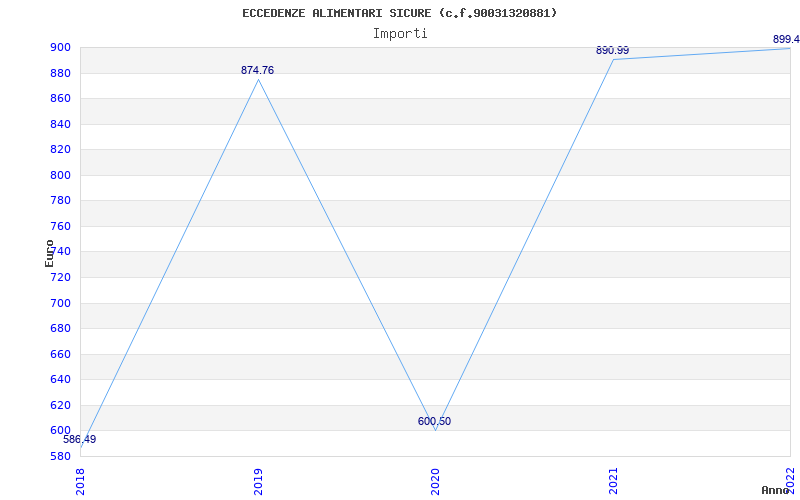
Task: Click the 800 y-axis value
Action: 59,175
